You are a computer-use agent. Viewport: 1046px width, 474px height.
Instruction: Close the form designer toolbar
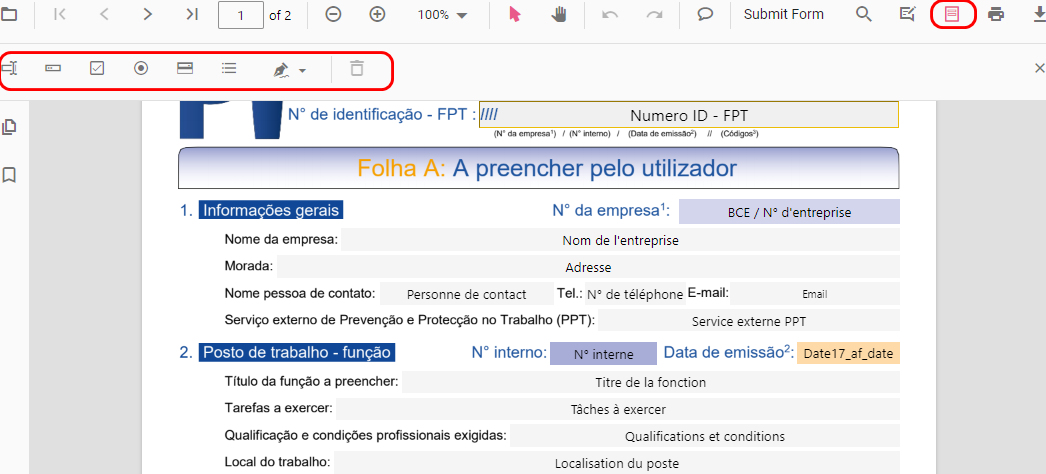click(x=1039, y=68)
